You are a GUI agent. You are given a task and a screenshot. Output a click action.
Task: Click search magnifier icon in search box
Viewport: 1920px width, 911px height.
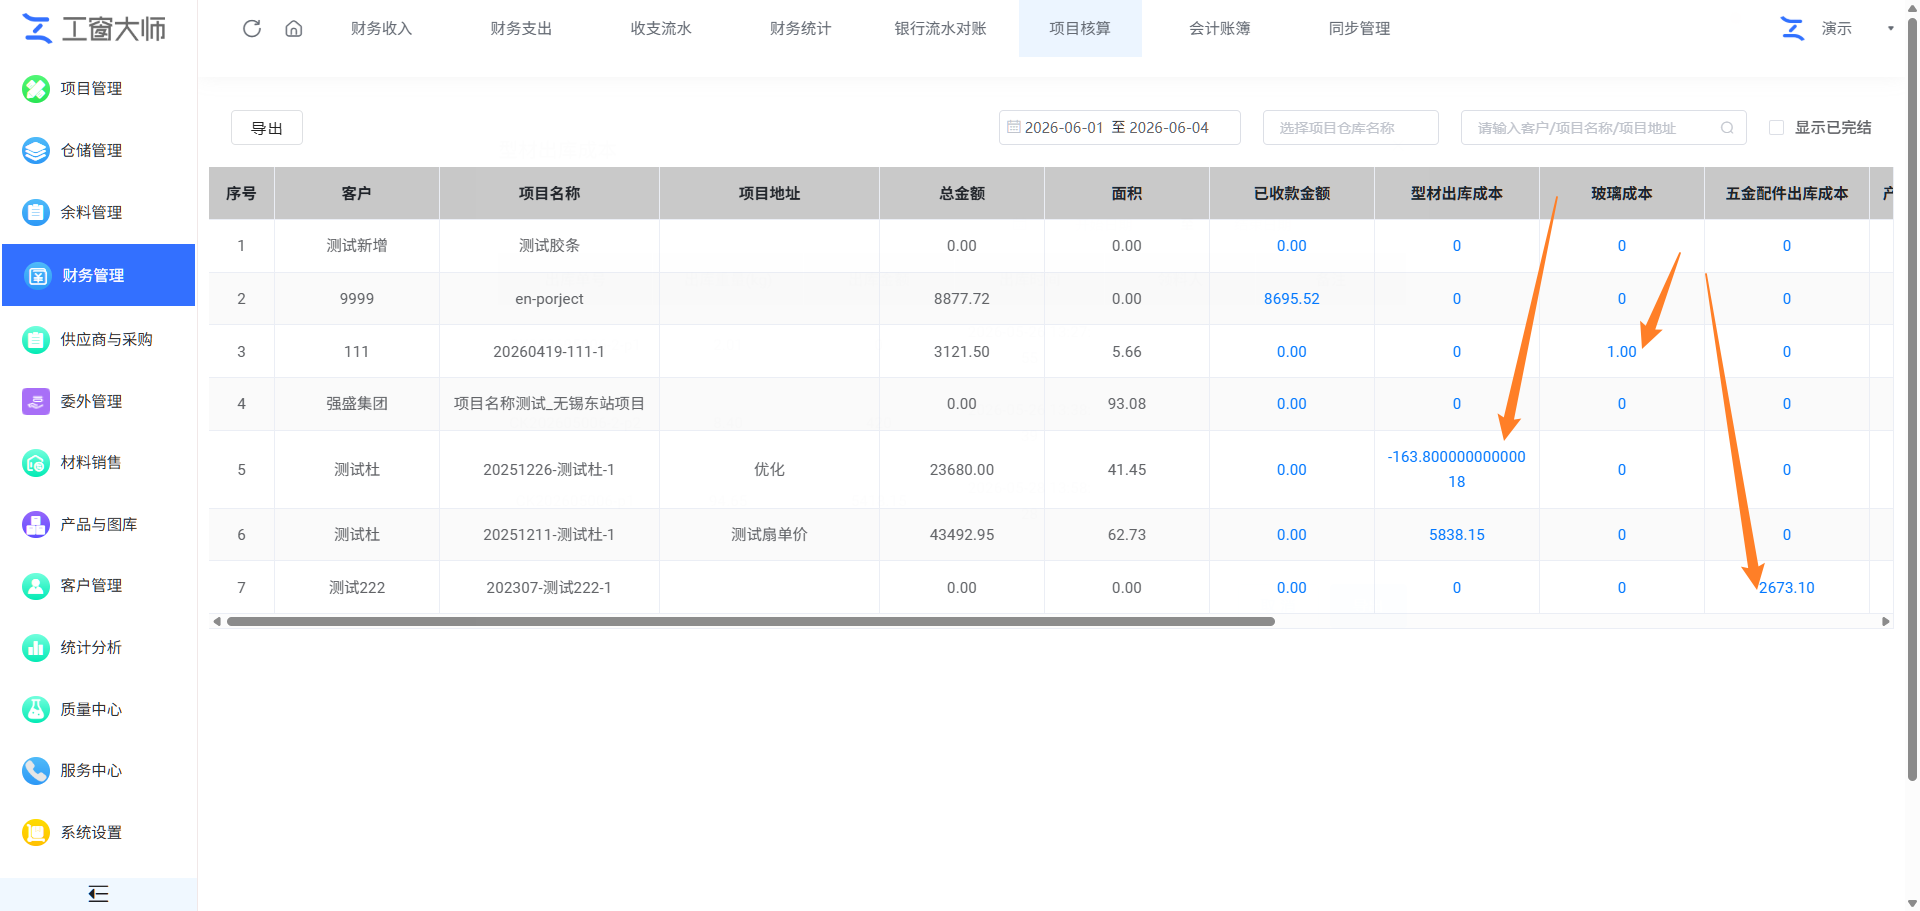tap(1727, 128)
